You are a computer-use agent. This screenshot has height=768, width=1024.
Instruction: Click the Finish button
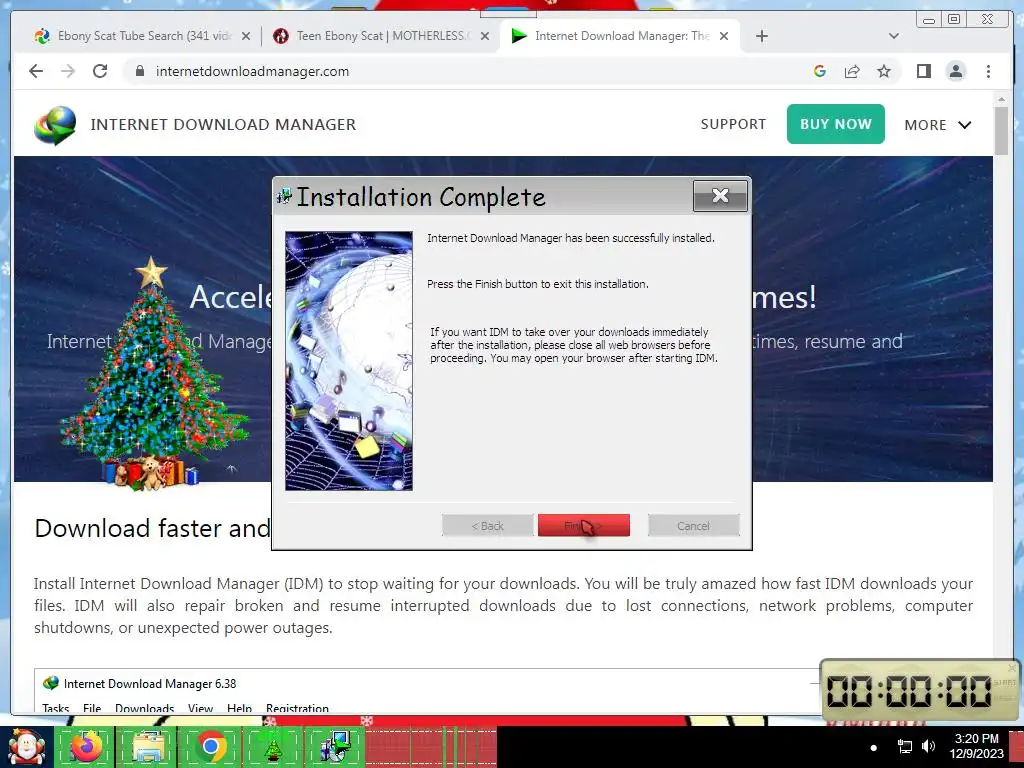(x=583, y=526)
